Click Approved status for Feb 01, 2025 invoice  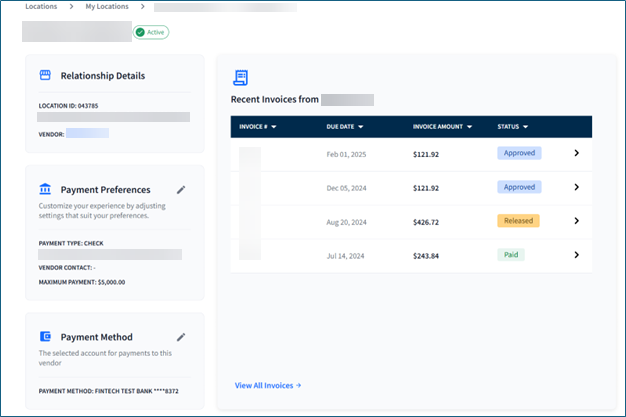(519, 153)
